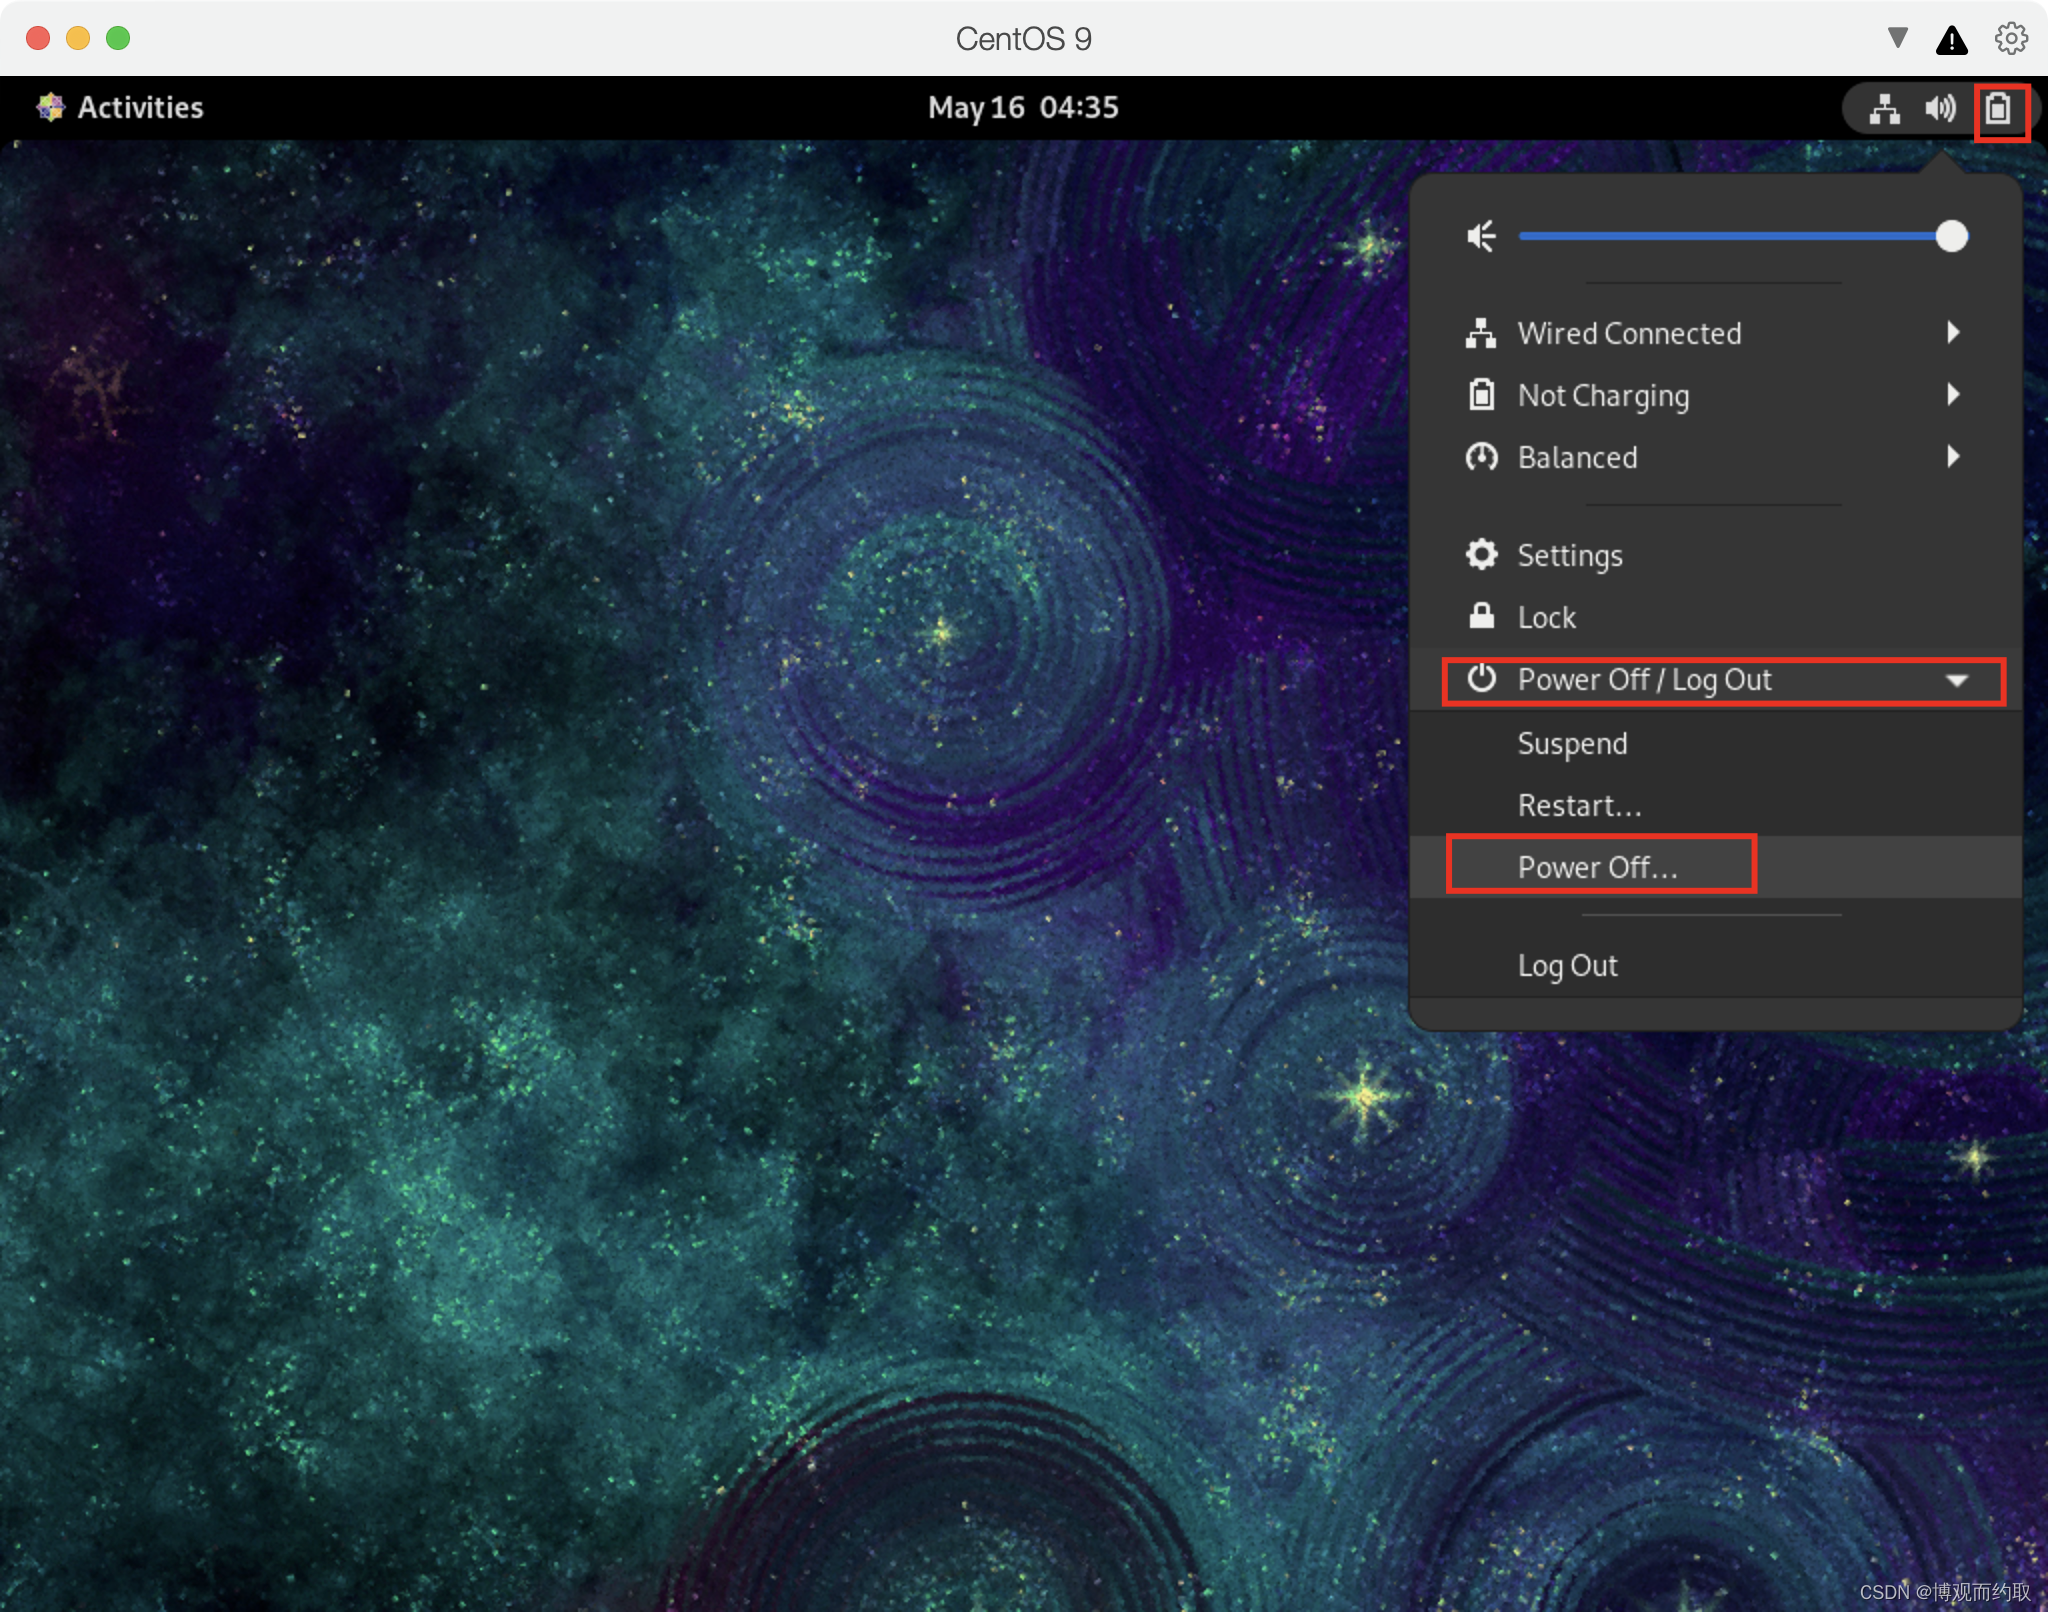Open Settings from the system menu
The width and height of the screenshot is (2048, 1612).
pyautogui.click(x=1569, y=555)
